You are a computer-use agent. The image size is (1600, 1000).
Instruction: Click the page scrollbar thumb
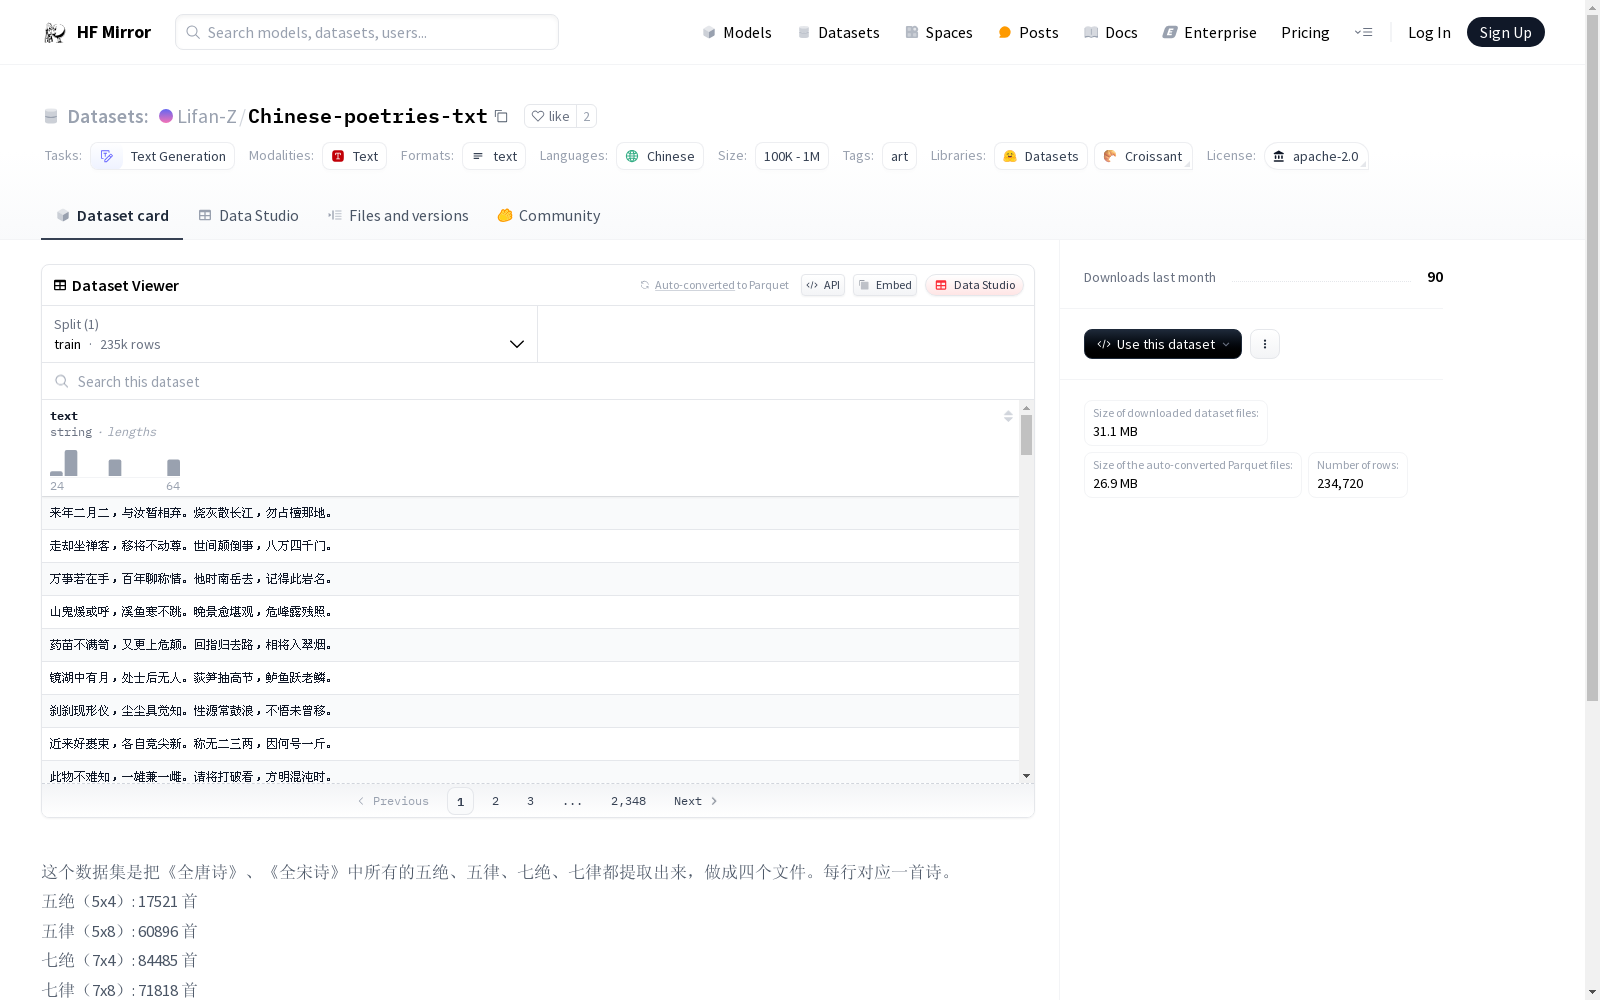1592,357
